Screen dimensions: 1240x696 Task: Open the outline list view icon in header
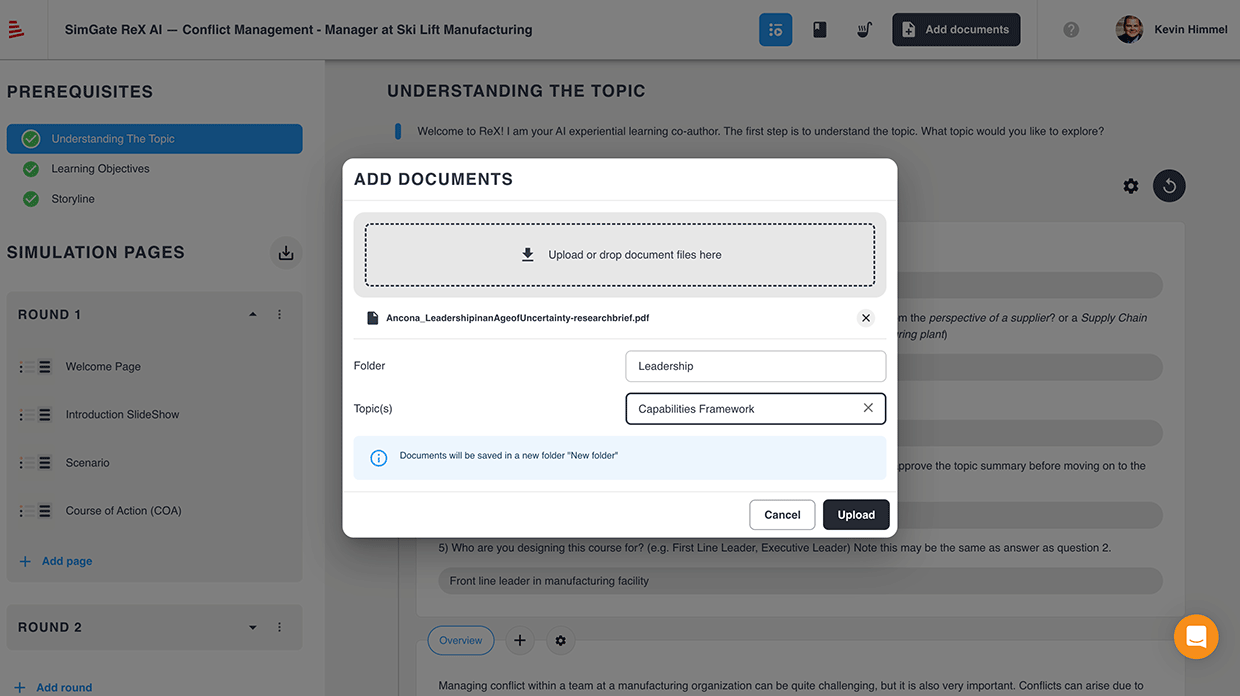pyautogui.click(x=775, y=30)
